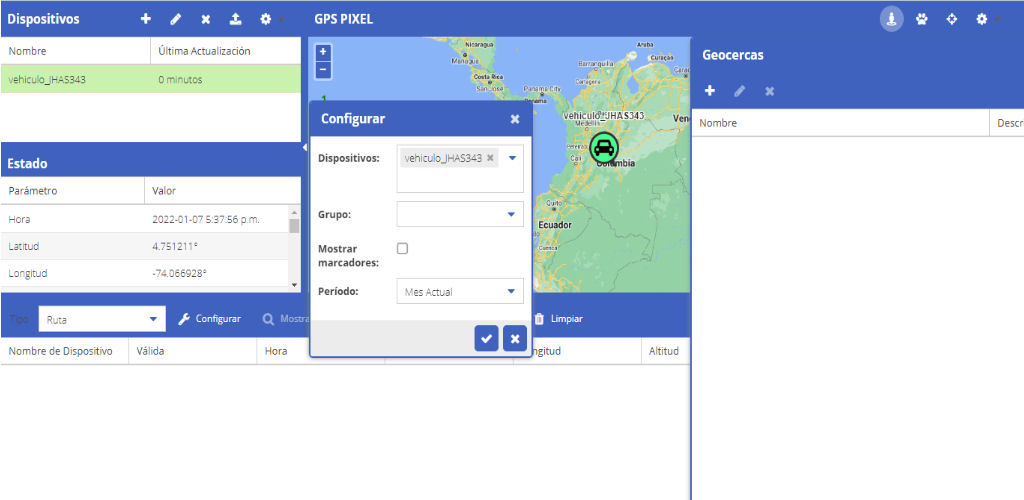Expand the Grupo dropdown
The image size is (1024, 500).
coord(512,214)
